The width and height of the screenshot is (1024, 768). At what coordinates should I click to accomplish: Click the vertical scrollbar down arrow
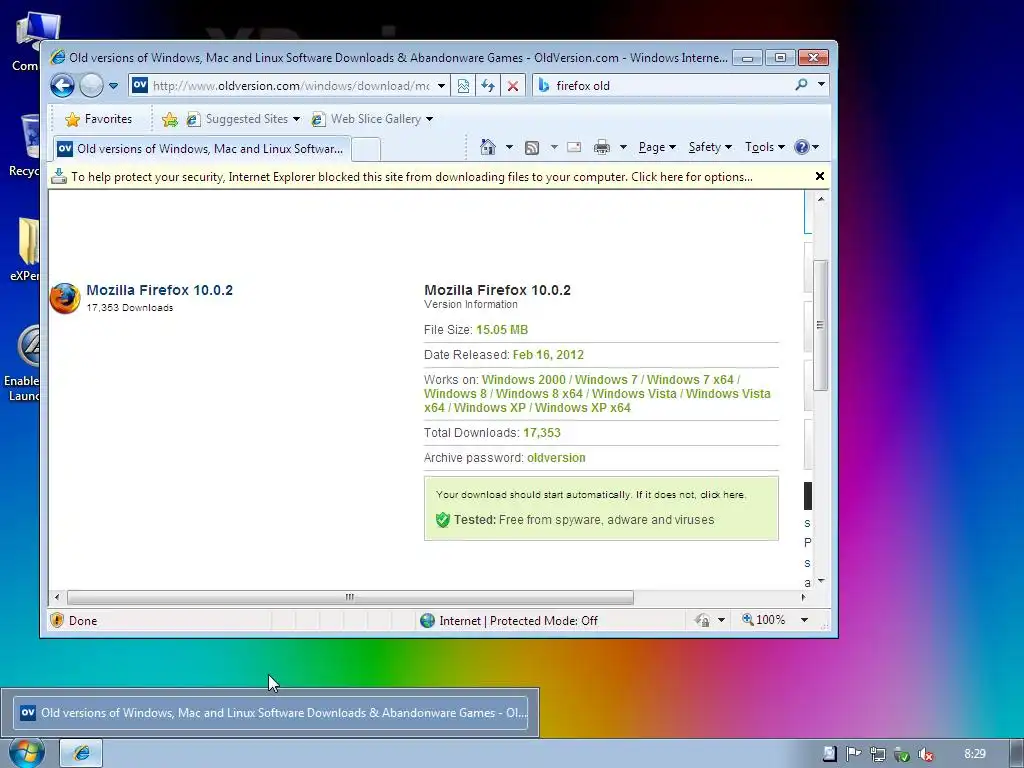tap(821, 581)
